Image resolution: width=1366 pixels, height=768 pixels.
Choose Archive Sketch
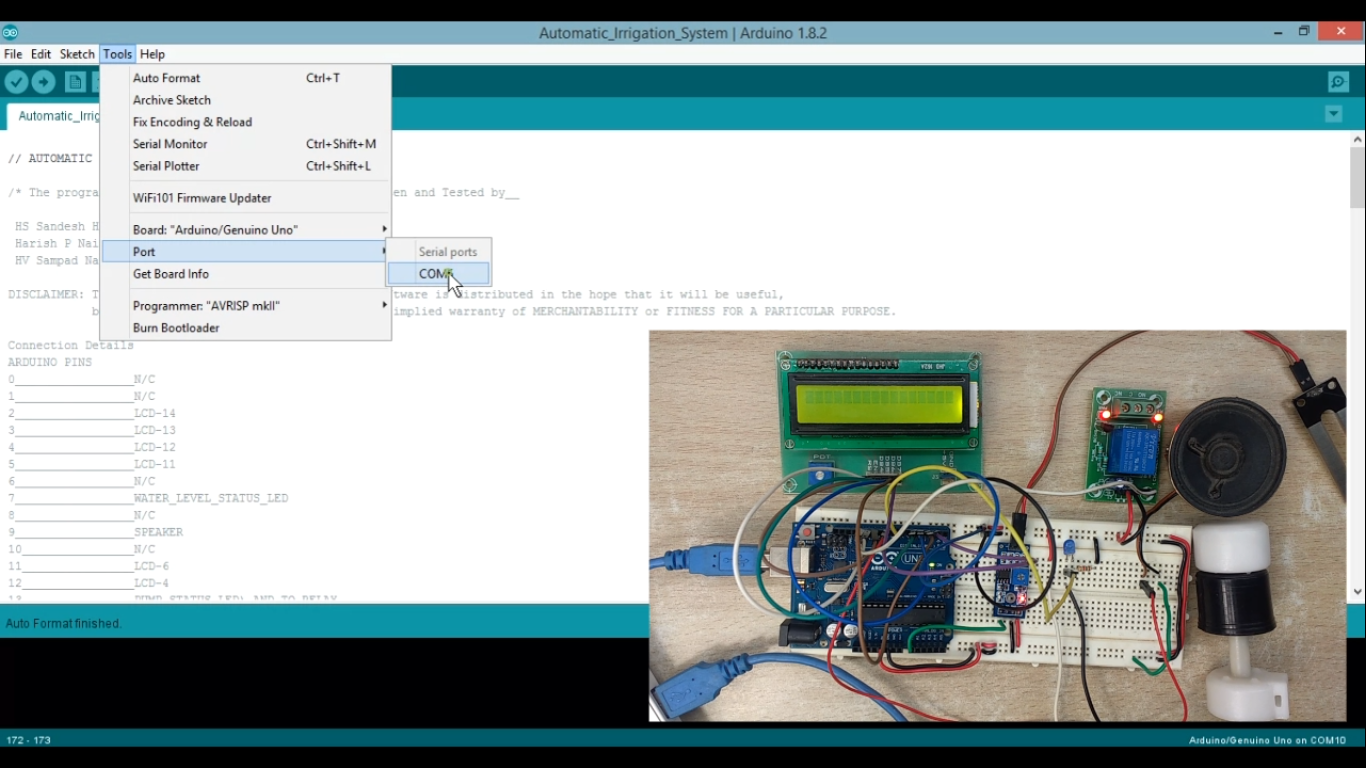171,99
